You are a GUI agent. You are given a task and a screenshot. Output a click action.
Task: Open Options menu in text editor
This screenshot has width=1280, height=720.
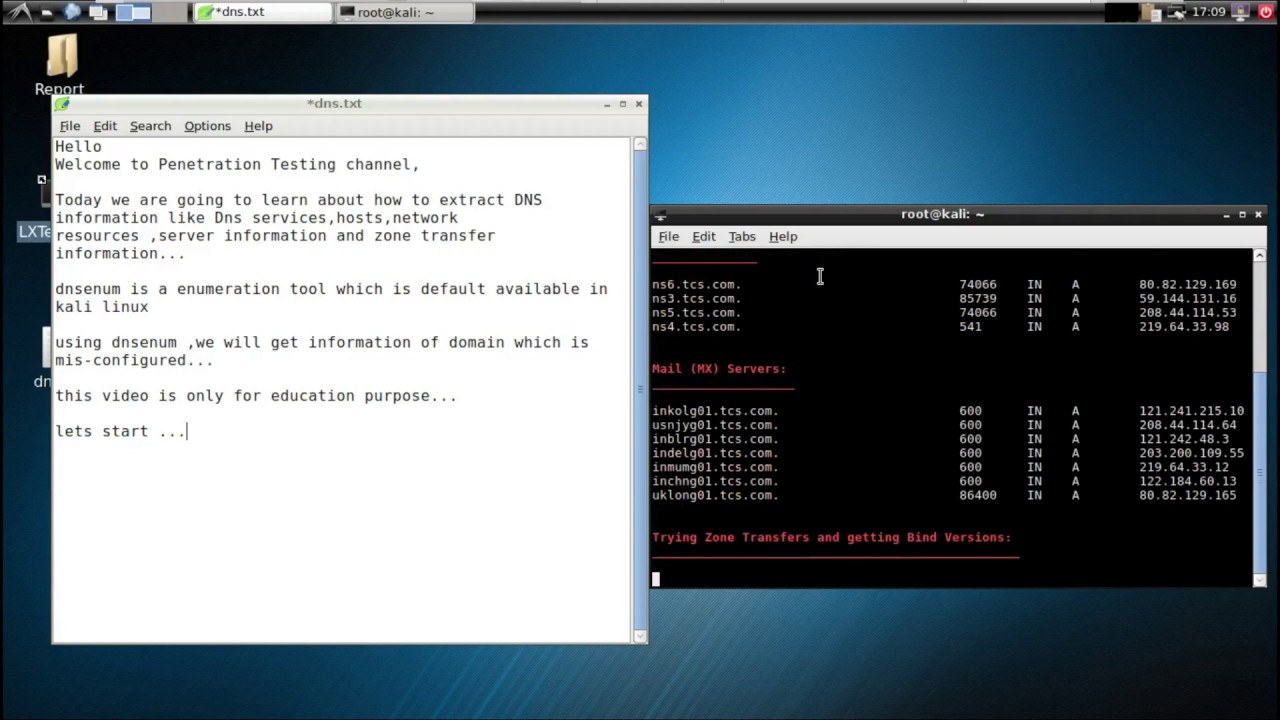pyautogui.click(x=207, y=126)
